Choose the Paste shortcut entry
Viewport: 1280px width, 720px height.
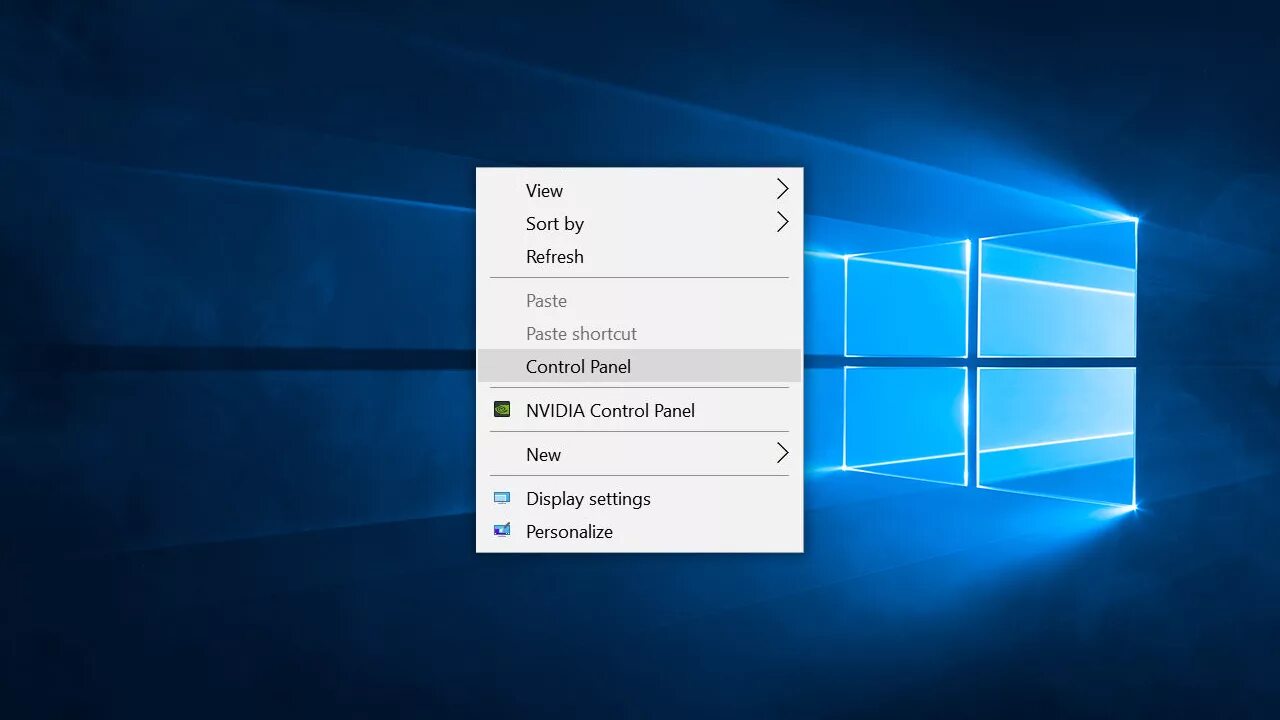pyautogui.click(x=639, y=333)
